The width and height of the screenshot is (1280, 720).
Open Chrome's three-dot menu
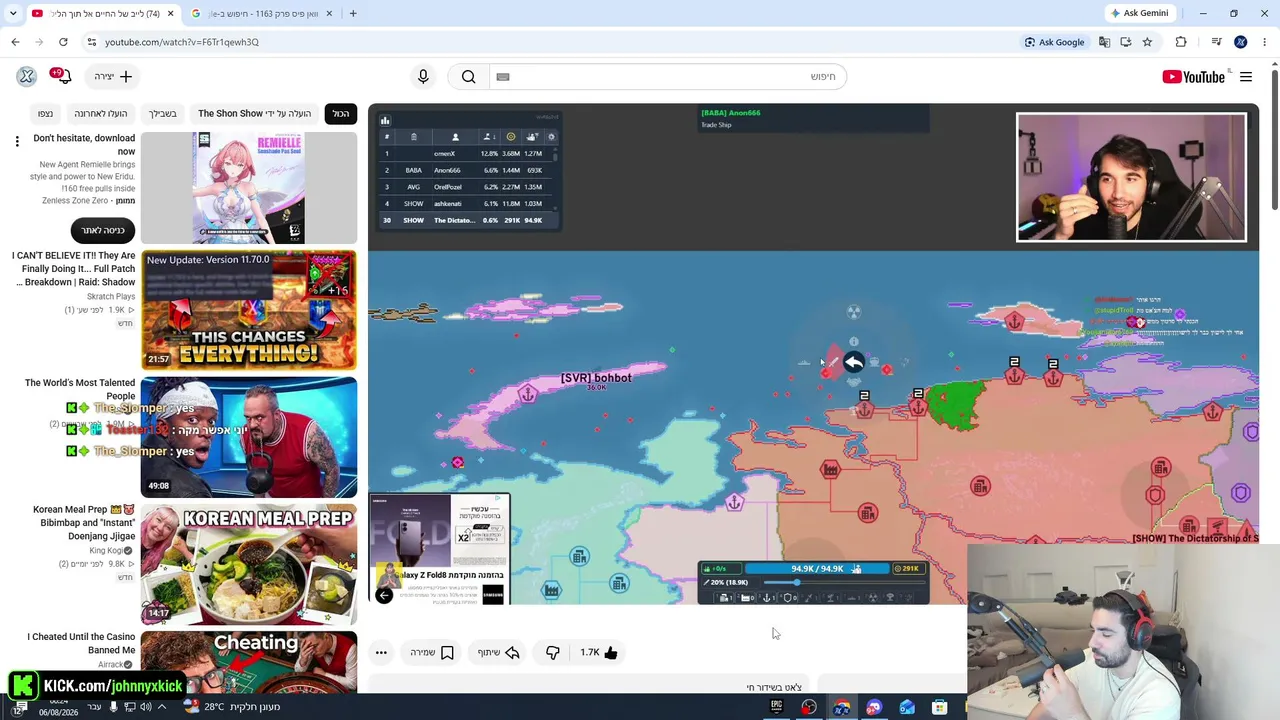1265,42
